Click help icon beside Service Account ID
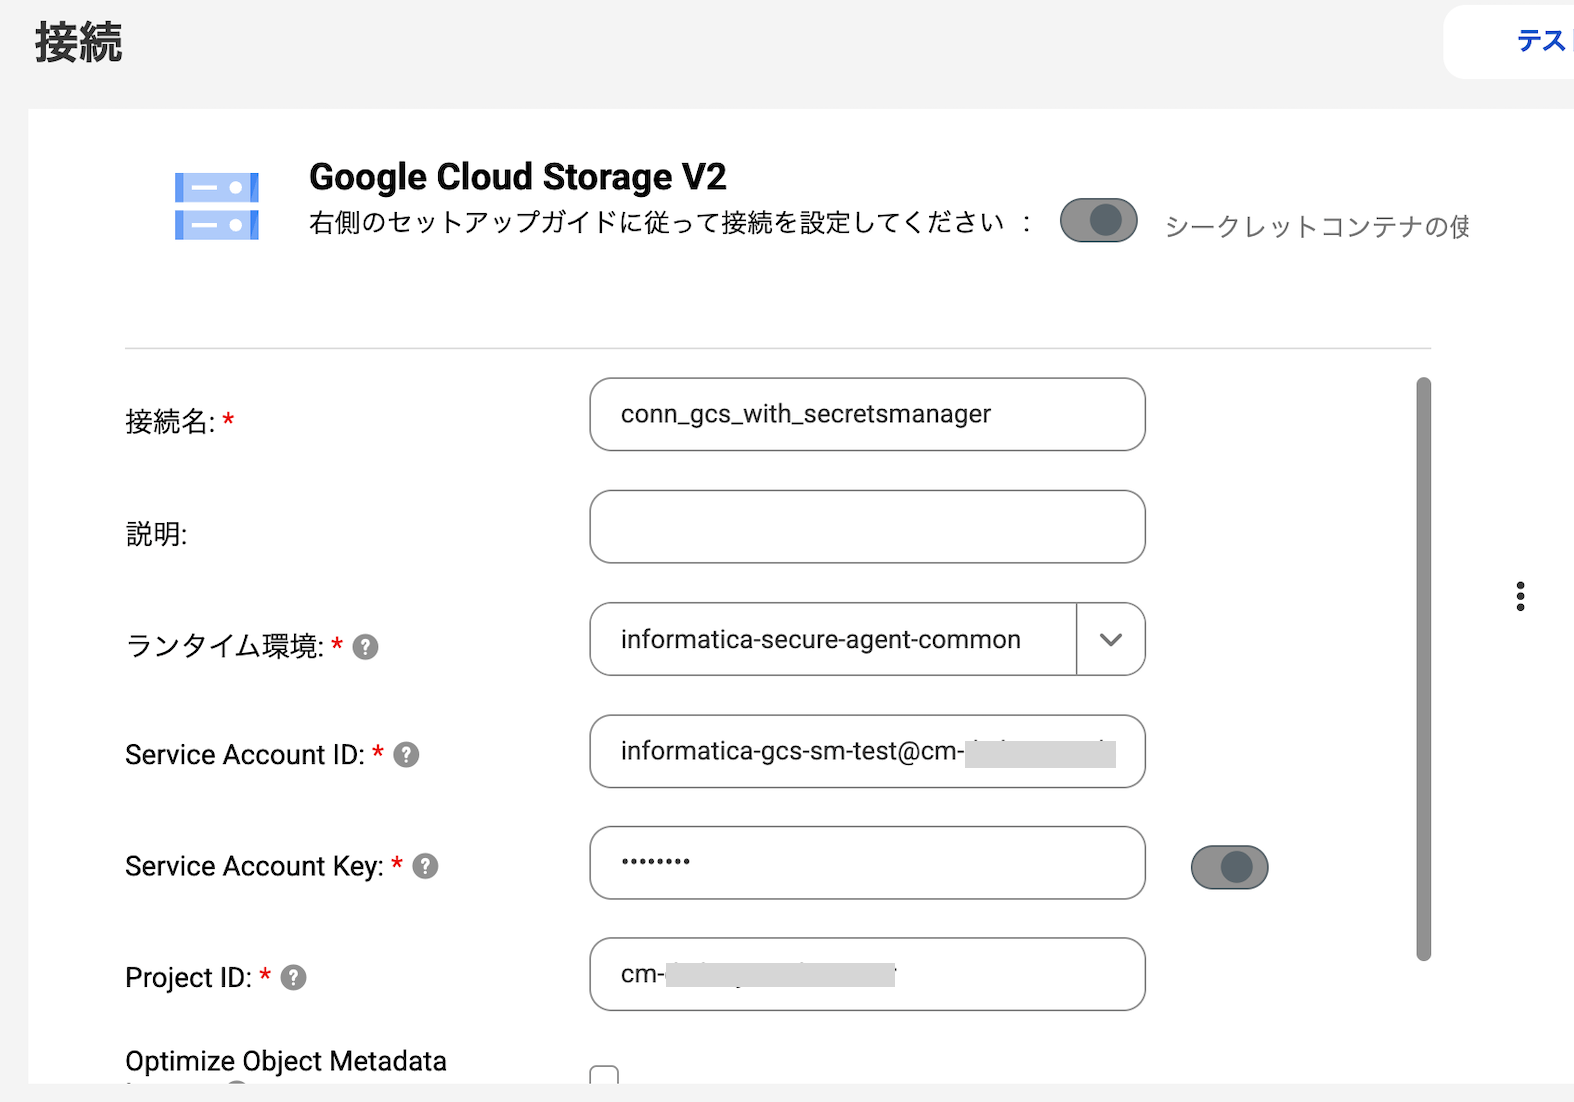This screenshot has width=1574, height=1102. (x=406, y=755)
